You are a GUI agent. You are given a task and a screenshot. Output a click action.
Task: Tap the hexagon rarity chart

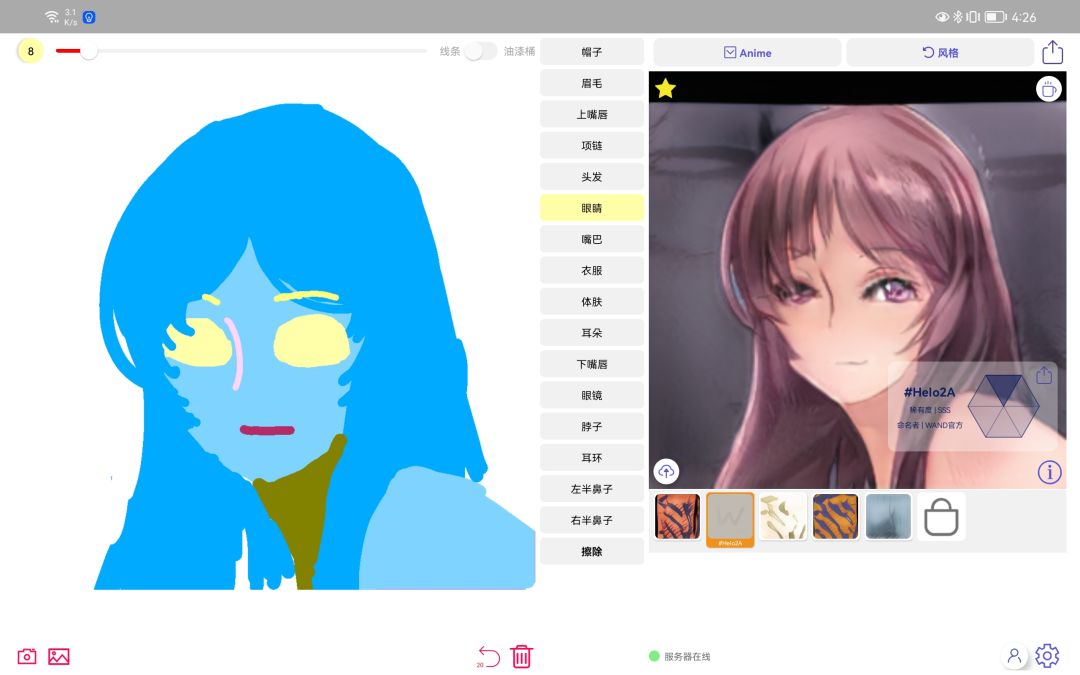[1003, 406]
